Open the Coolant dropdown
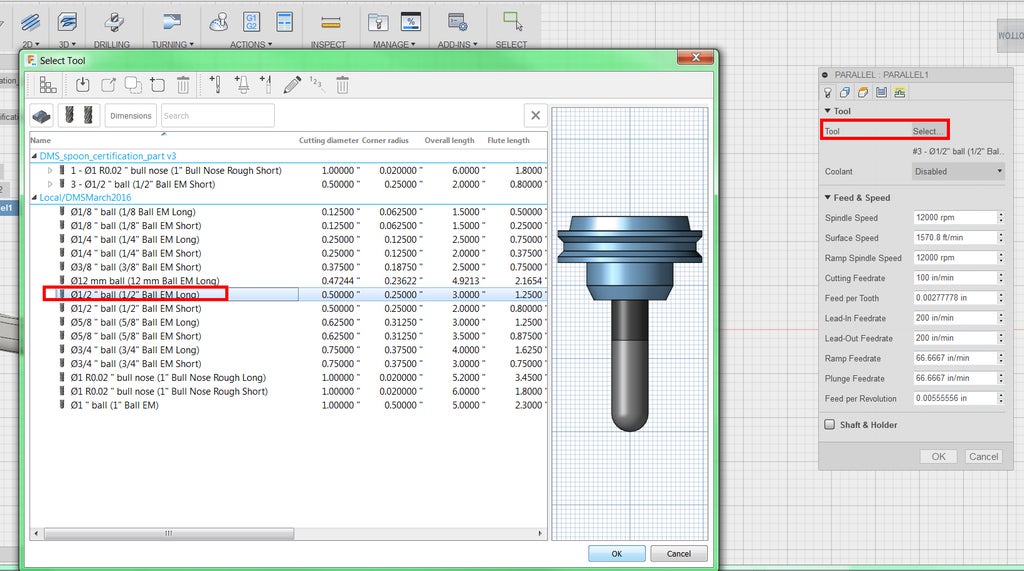This screenshot has width=1024, height=571. click(x=958, y=171)
